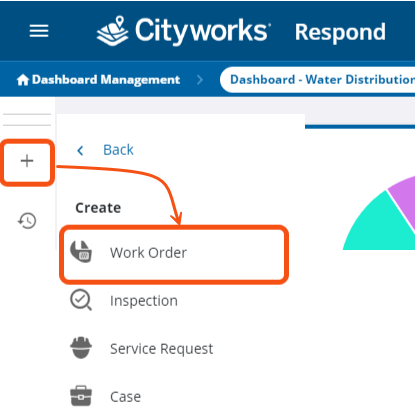Click the back chevron arrow
This screenshot has width=415, height=411.
click(80, 151)
